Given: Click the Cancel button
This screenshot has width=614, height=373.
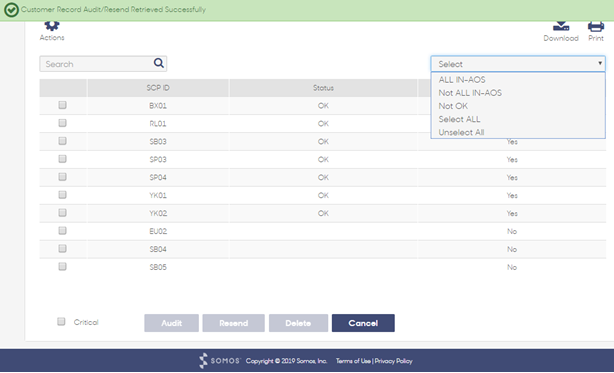Looking at the screenshot, I should 363,323.
